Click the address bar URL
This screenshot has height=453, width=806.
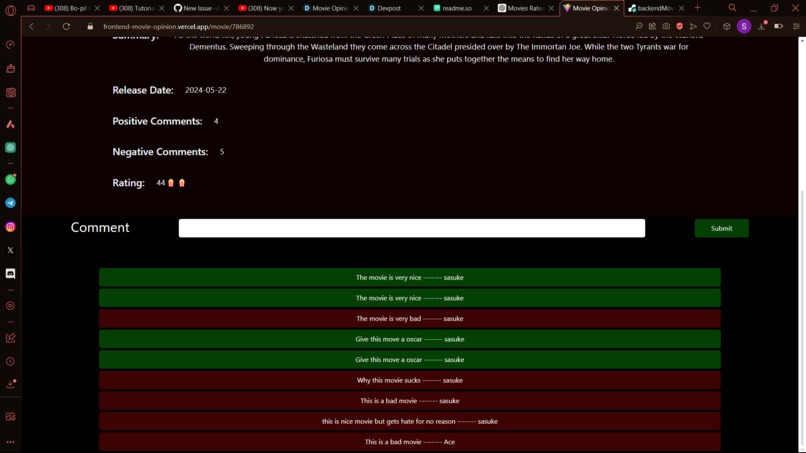(178, 26)
